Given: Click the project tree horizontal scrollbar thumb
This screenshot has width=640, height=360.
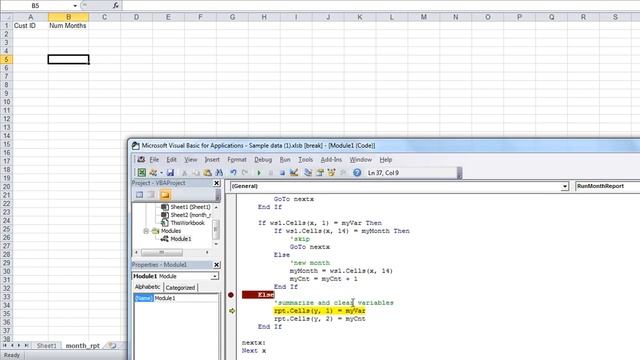Looking at the screenshot, I should (162, 252).
